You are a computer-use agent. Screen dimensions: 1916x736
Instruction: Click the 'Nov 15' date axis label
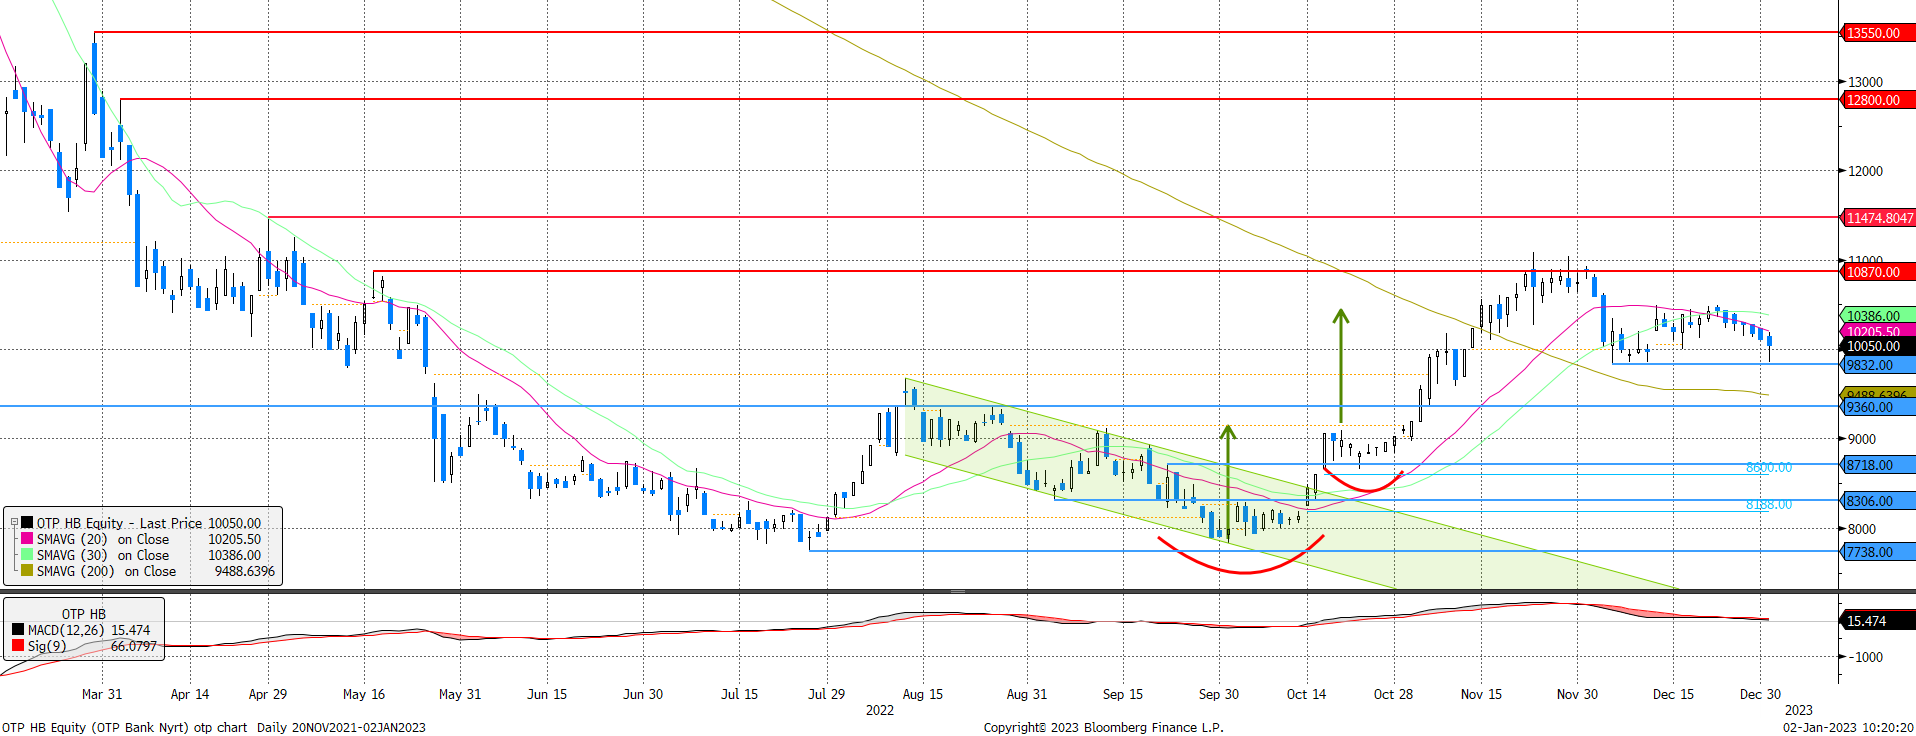pyautogui.click(x=1481, y=694)
